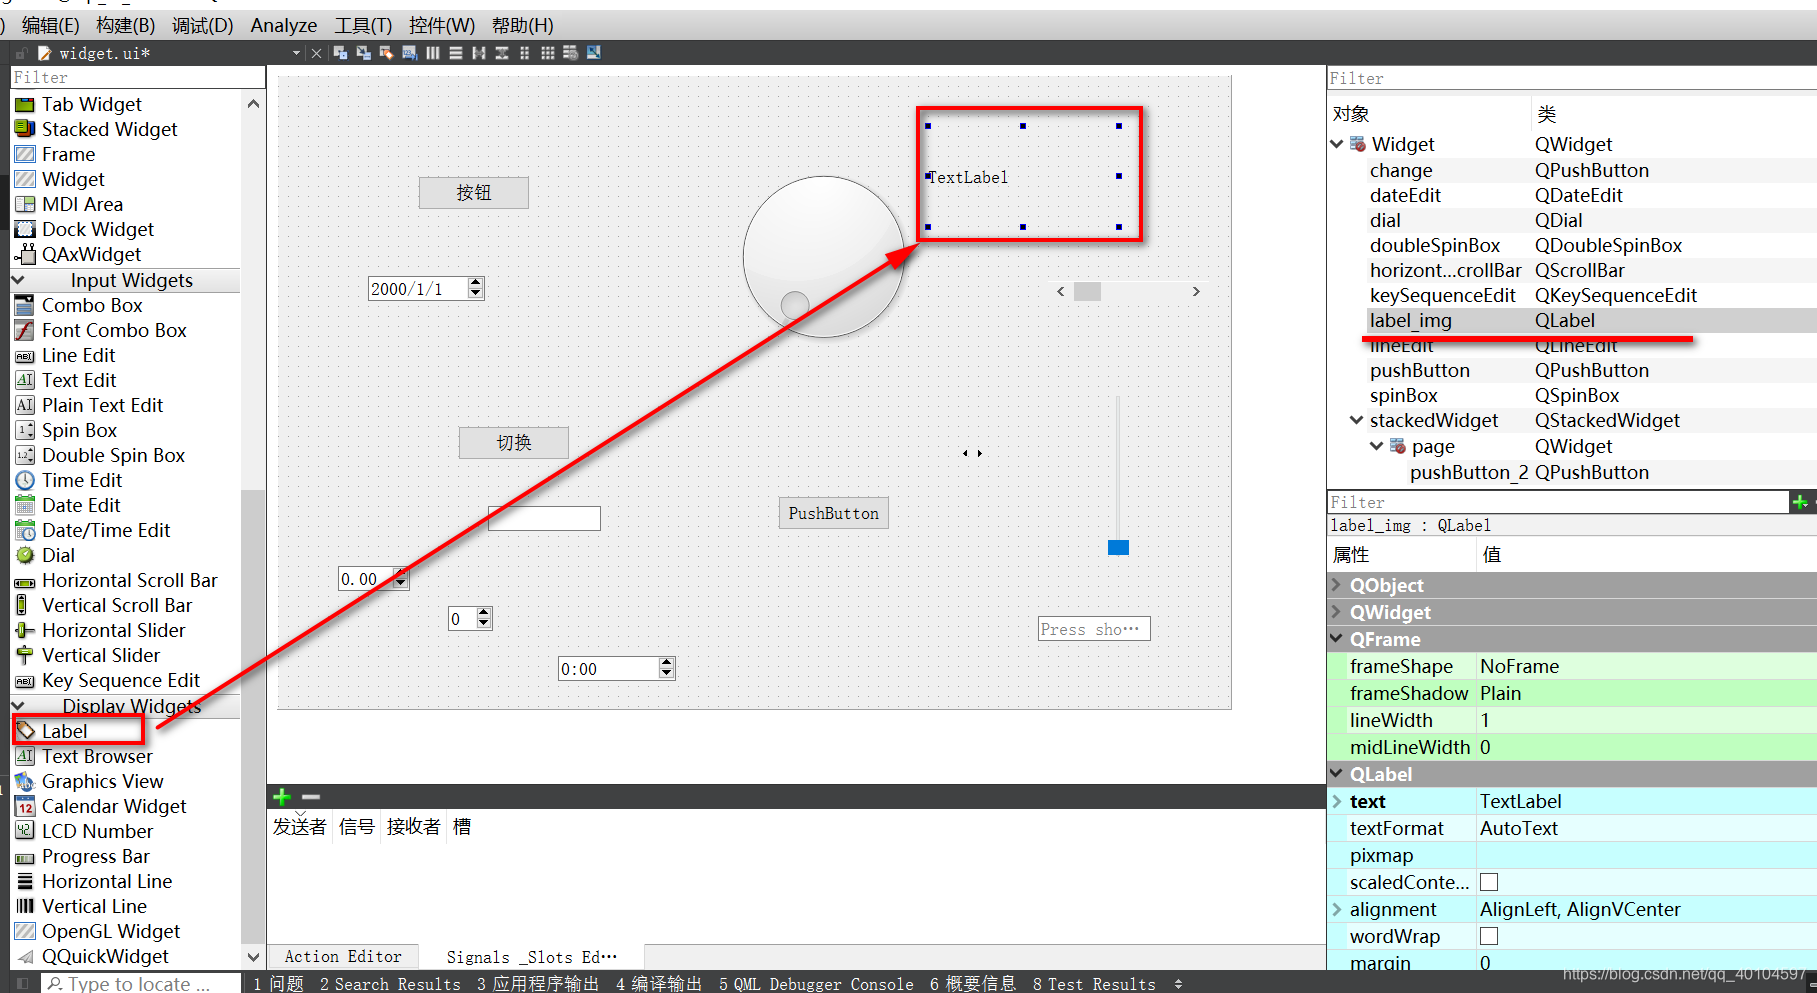Click green plus to add signal connection
This screenshot has height=993, width=1817.
coord(282,797)
